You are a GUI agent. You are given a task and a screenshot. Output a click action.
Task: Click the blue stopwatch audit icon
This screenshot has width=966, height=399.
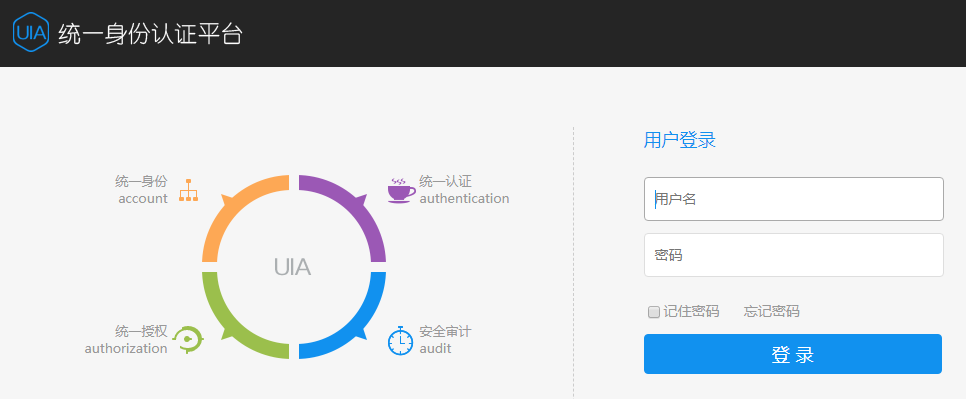pyautogui.click(x=400, y=341)
